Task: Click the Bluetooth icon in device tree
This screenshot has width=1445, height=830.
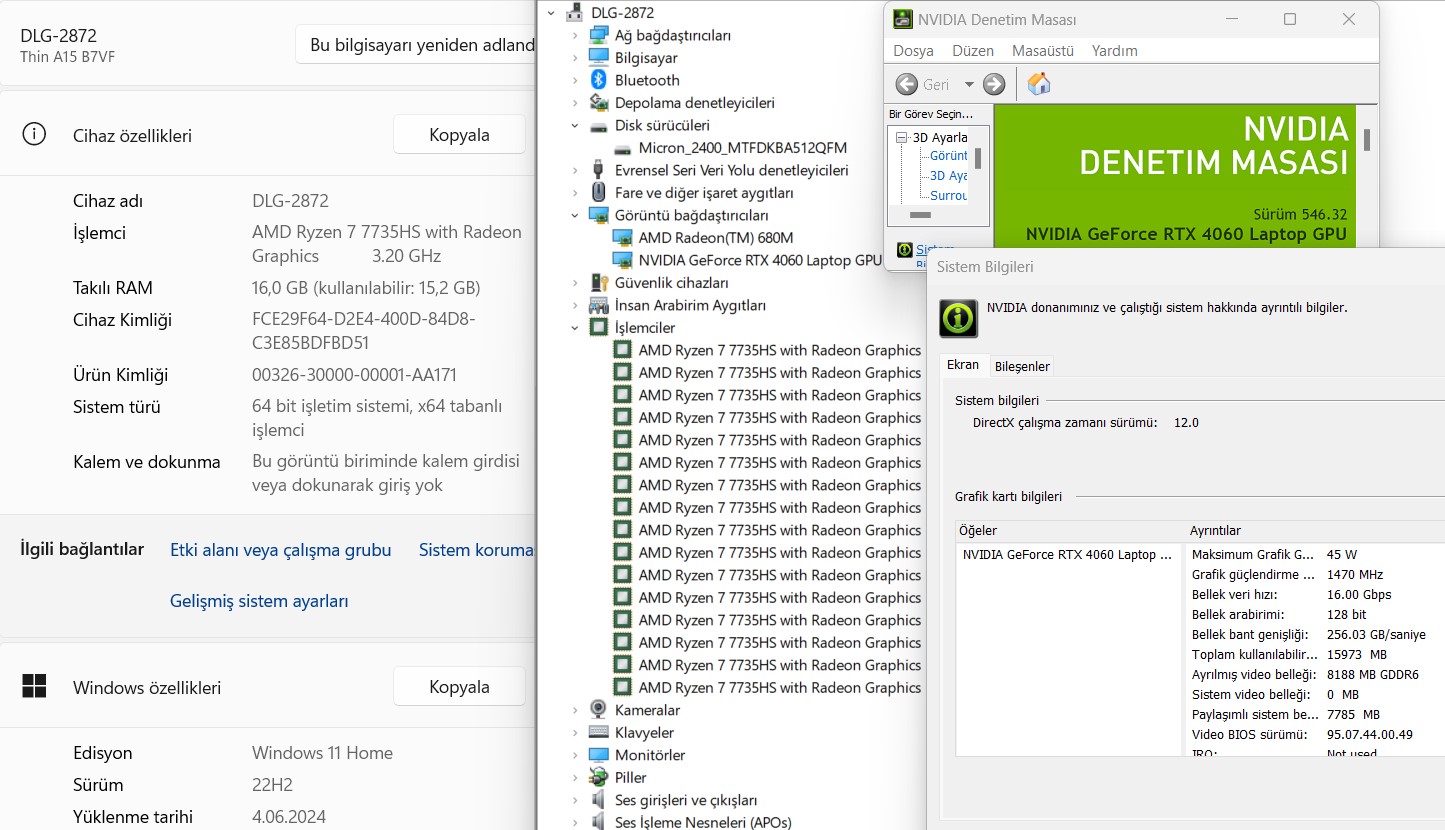Action: click(598, 80)
